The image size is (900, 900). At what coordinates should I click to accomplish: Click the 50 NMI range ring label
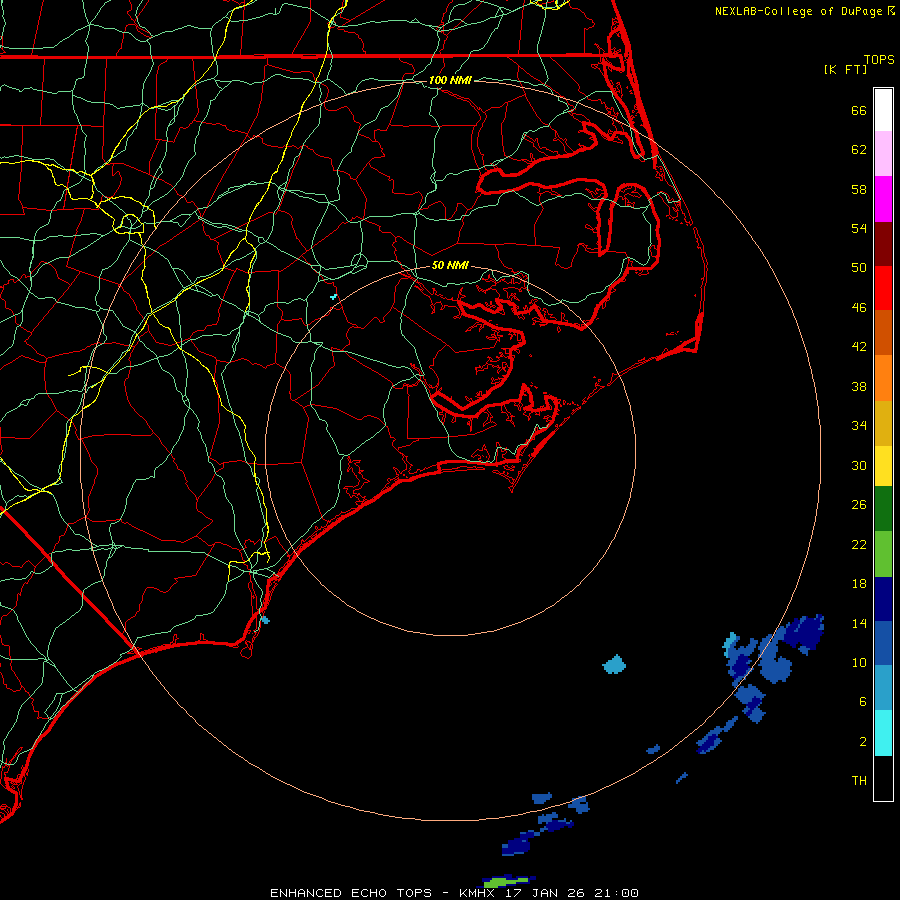coord(450,265)
